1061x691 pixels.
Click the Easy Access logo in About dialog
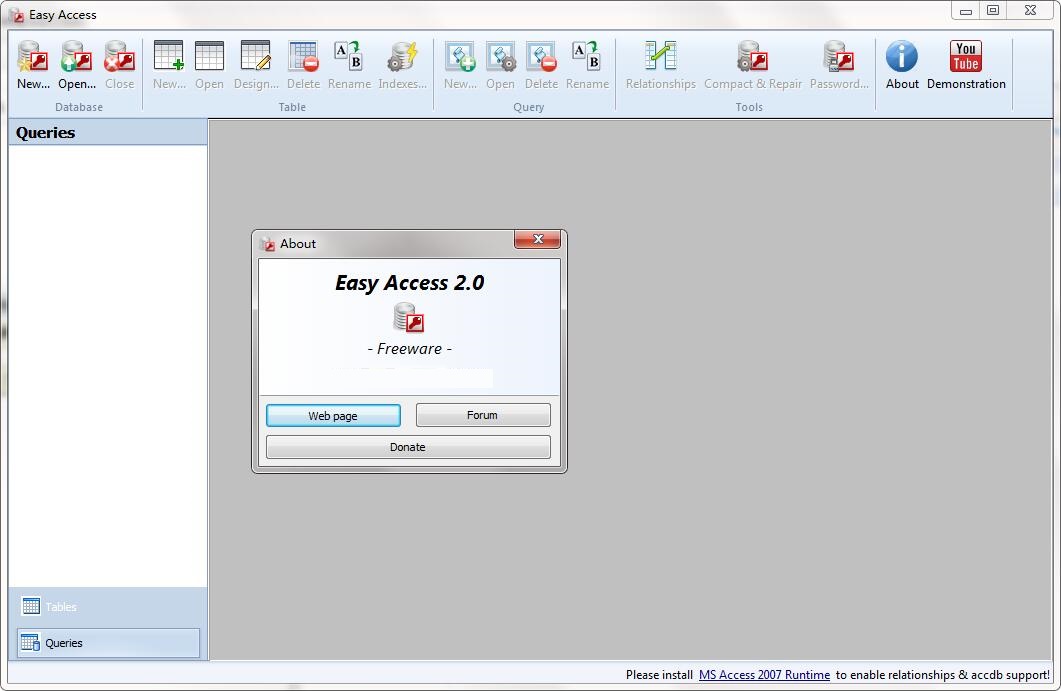(409, 317)
